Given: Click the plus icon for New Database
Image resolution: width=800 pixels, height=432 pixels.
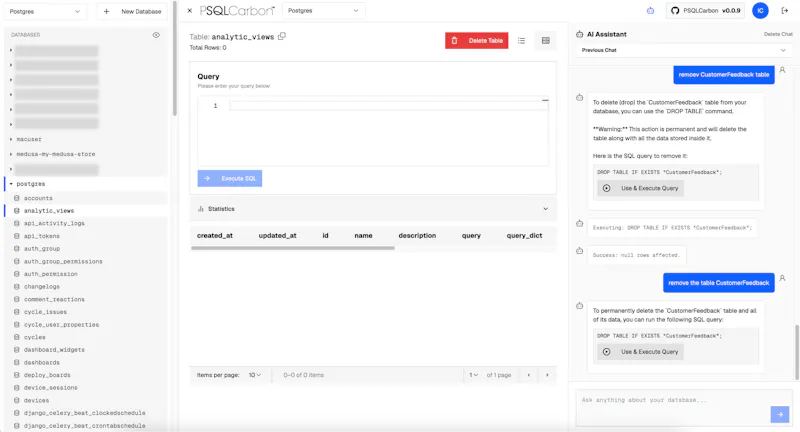Looking at the screenshot, I should click(106, 11).
